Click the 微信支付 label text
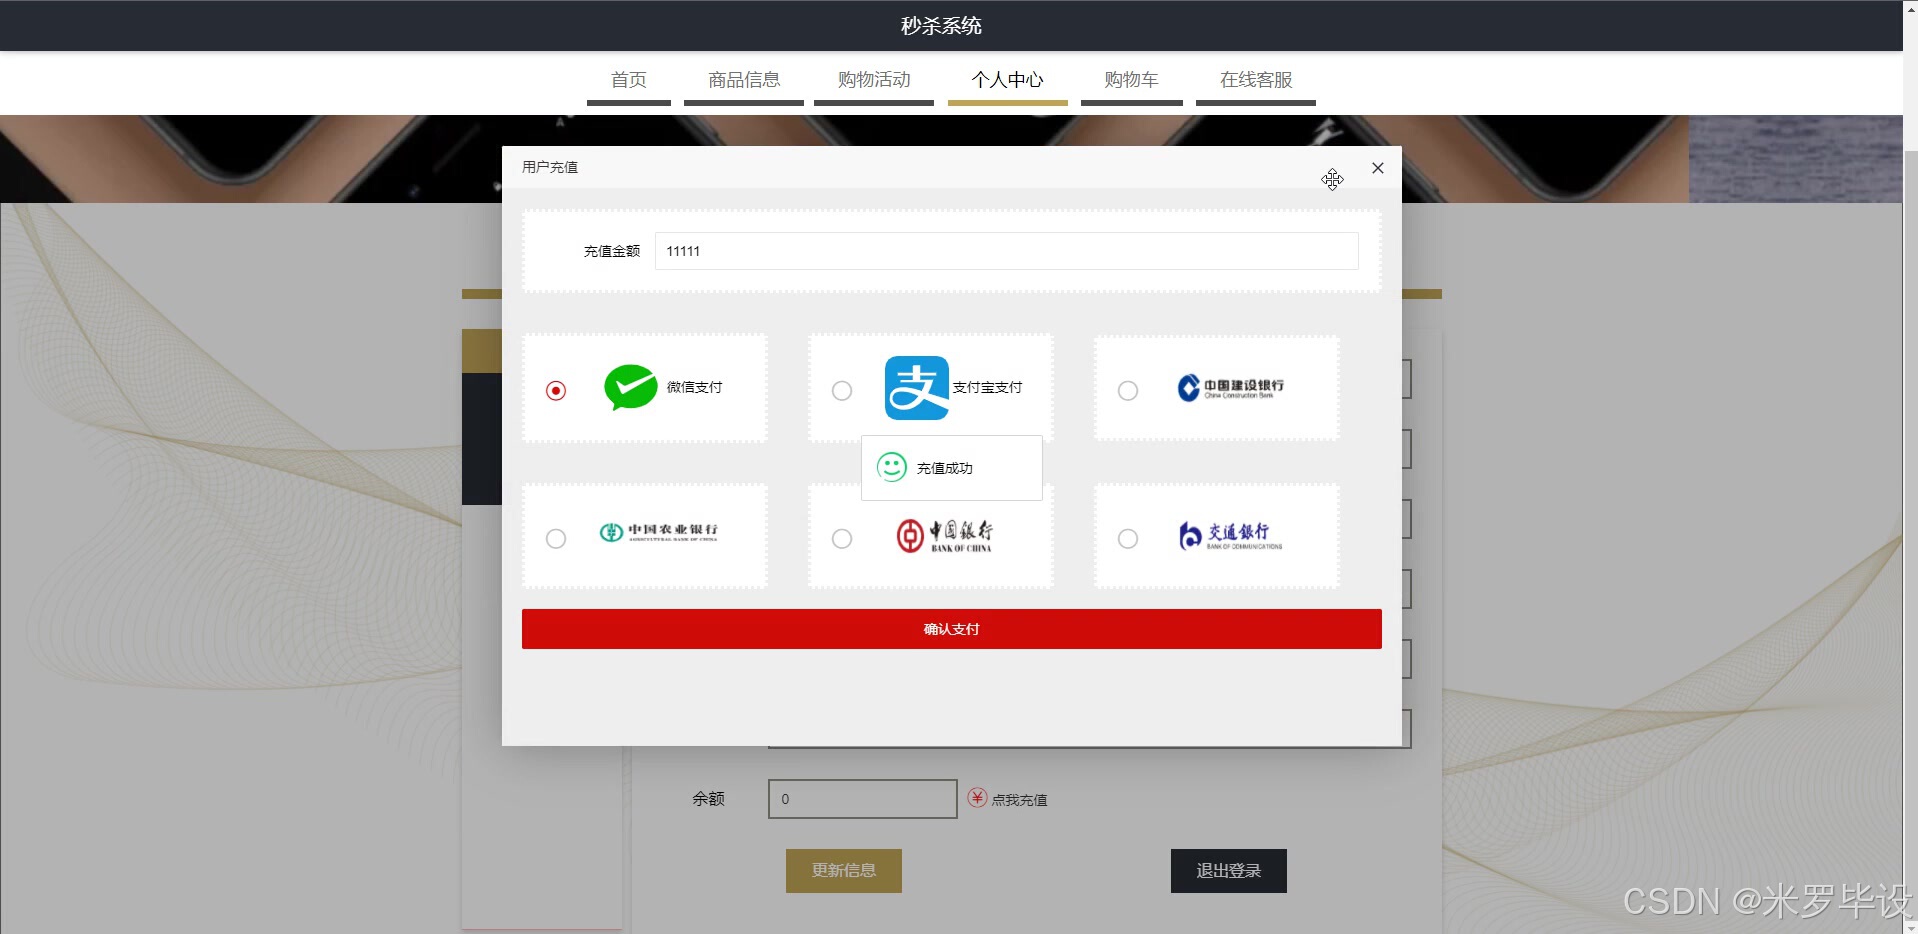 click(x=694, y=387)
